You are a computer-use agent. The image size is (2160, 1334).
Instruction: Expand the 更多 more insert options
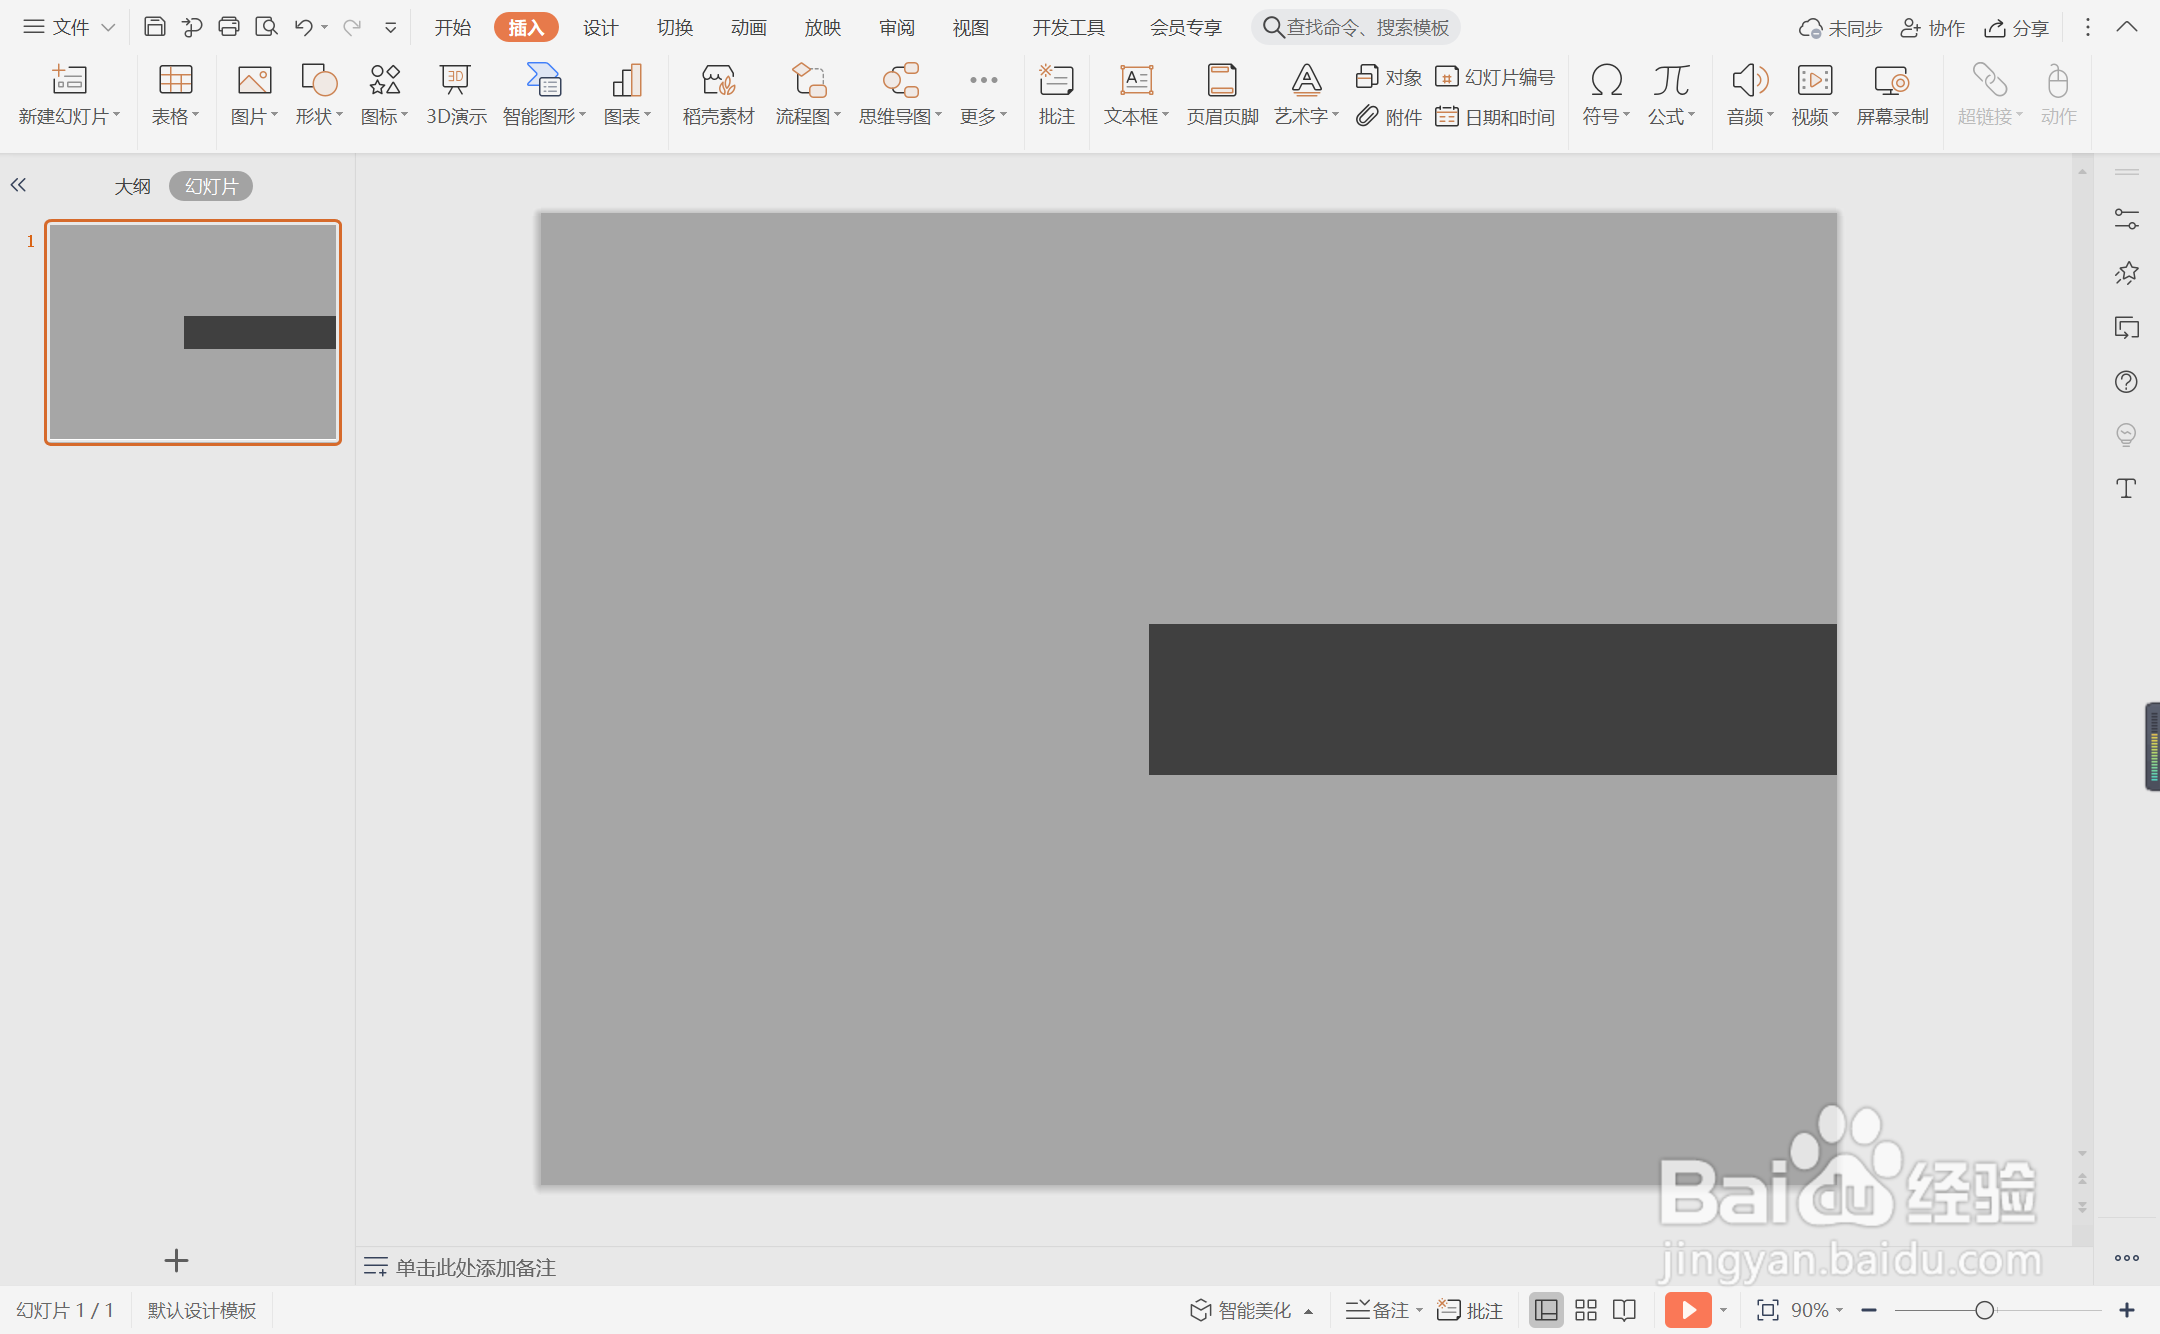click(x=983, y=95)
